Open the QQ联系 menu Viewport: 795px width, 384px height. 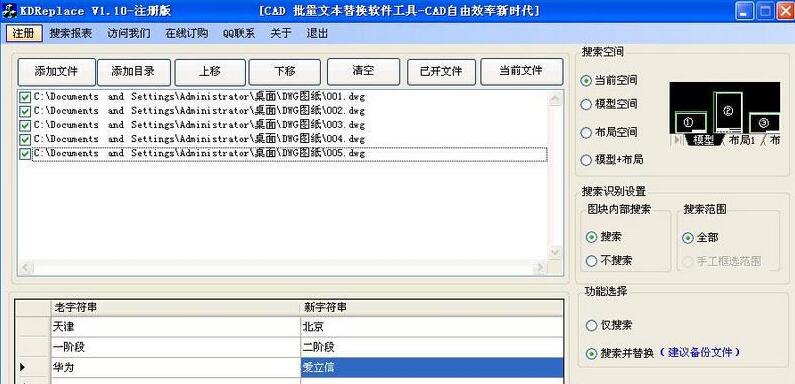click(x=239, y=34)
